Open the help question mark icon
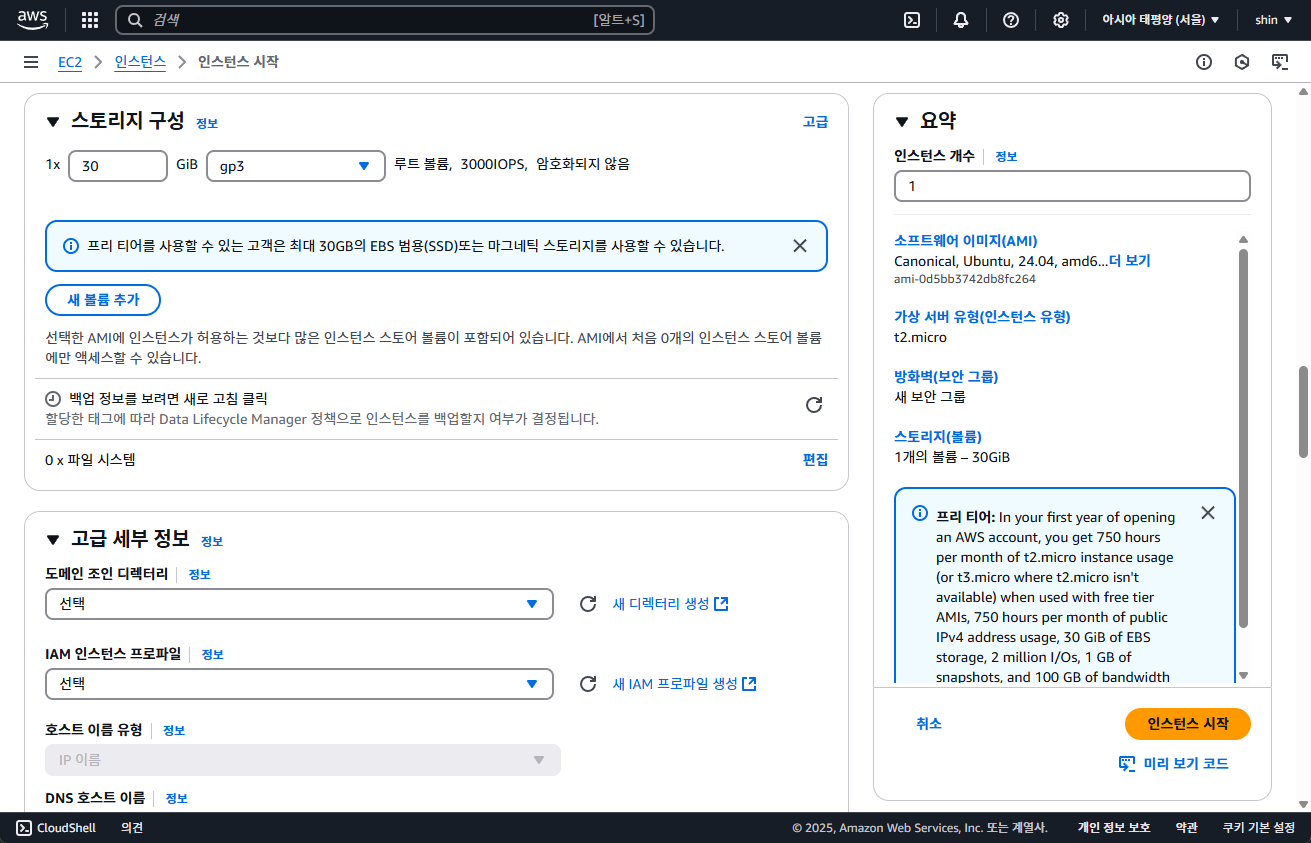1311x843 pixels. tap(1011, 20)
